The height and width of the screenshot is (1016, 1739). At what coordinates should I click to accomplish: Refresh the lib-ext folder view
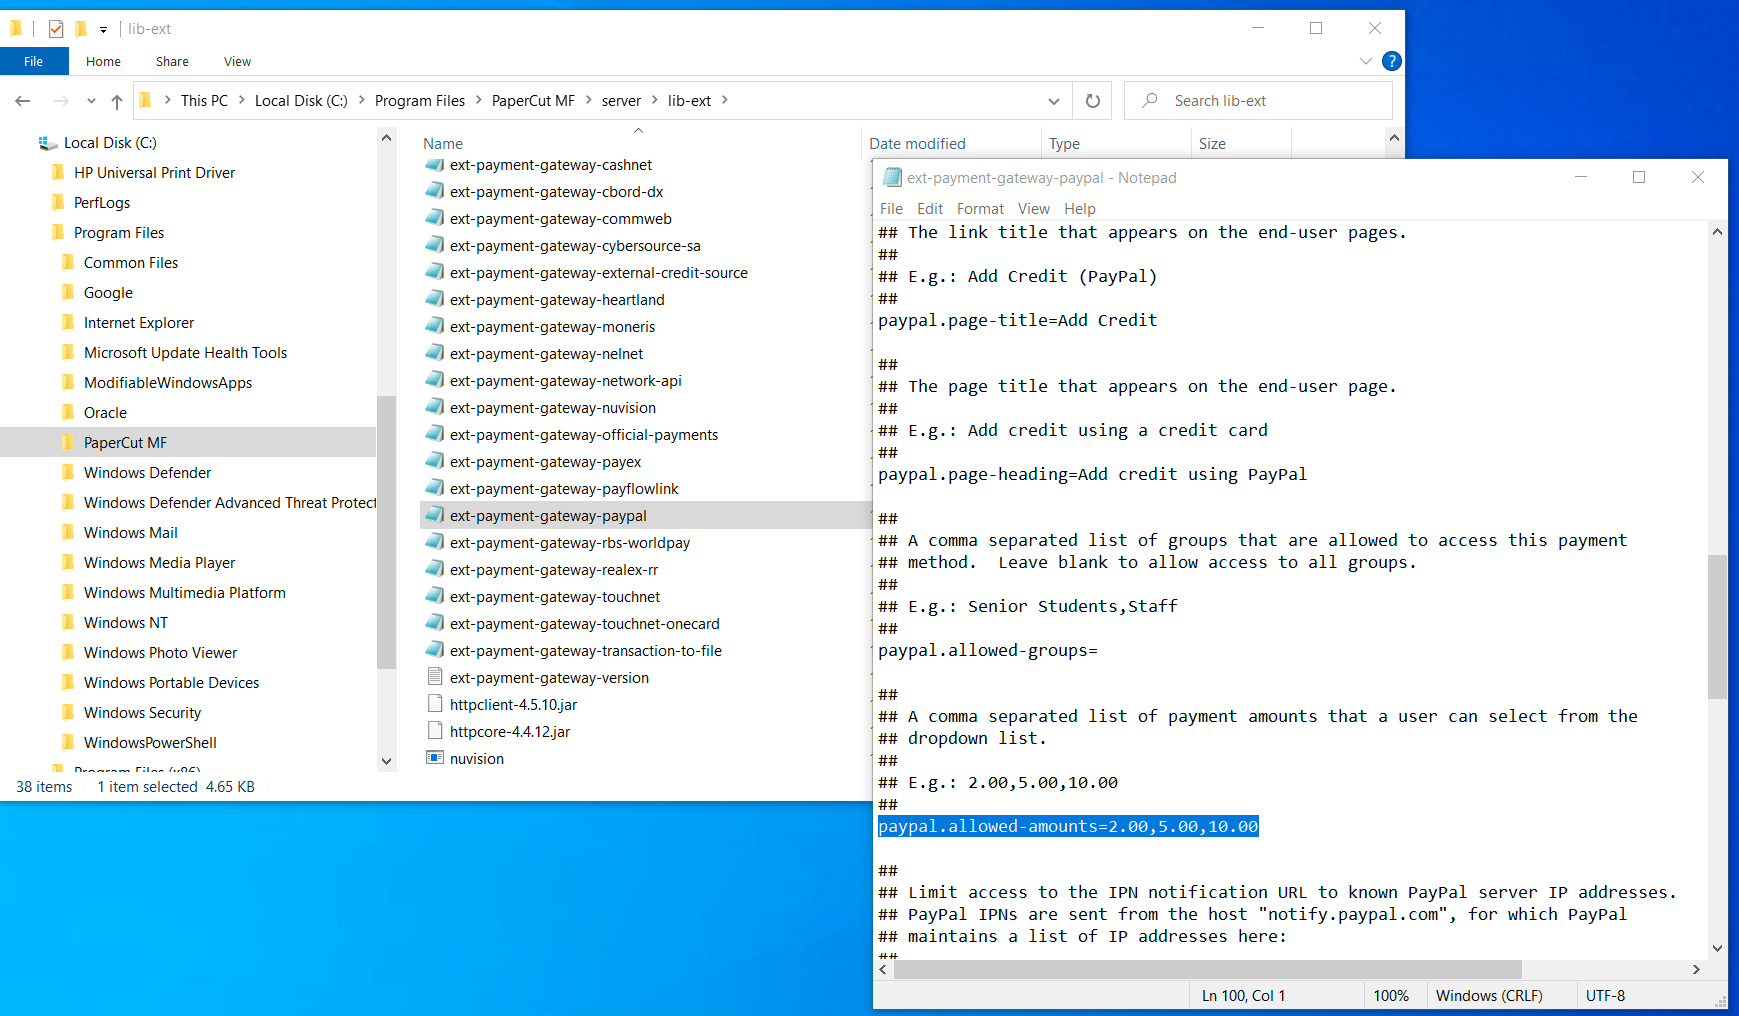coord(1093,101)
